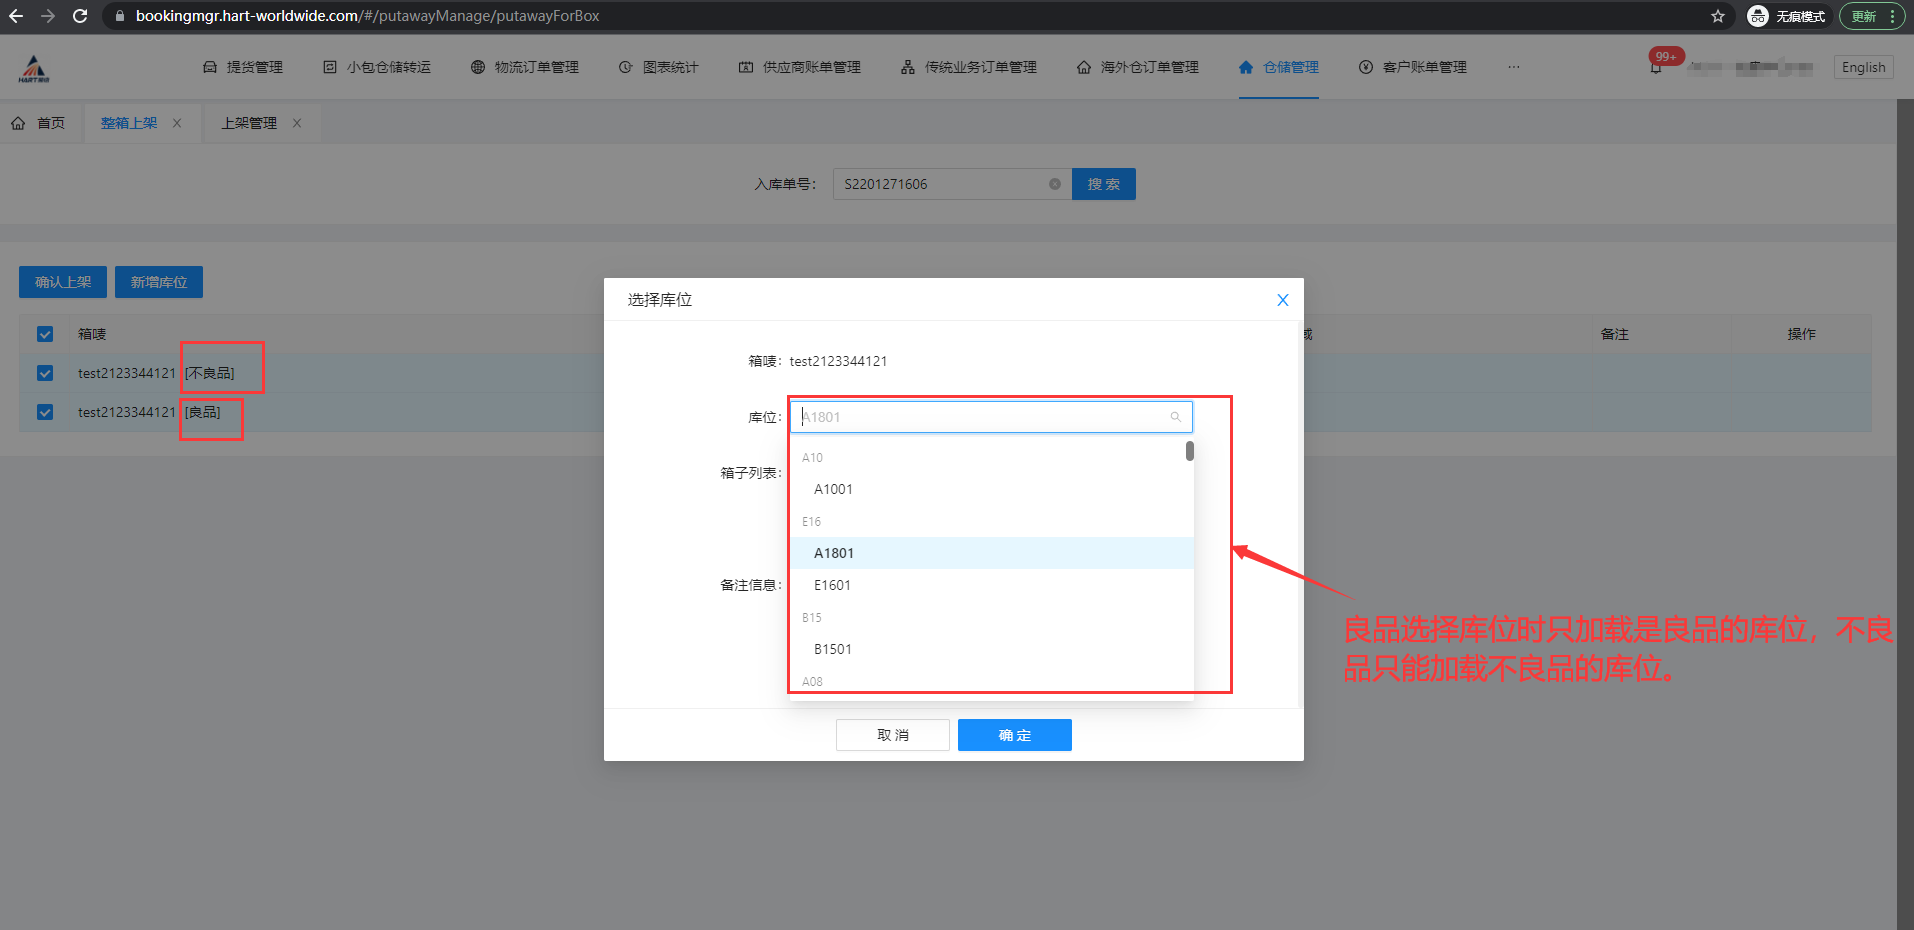Open the 海外仓订单管理 menu
The width and height of the screenshot is (1914, 930).
tap(1138, 67)
